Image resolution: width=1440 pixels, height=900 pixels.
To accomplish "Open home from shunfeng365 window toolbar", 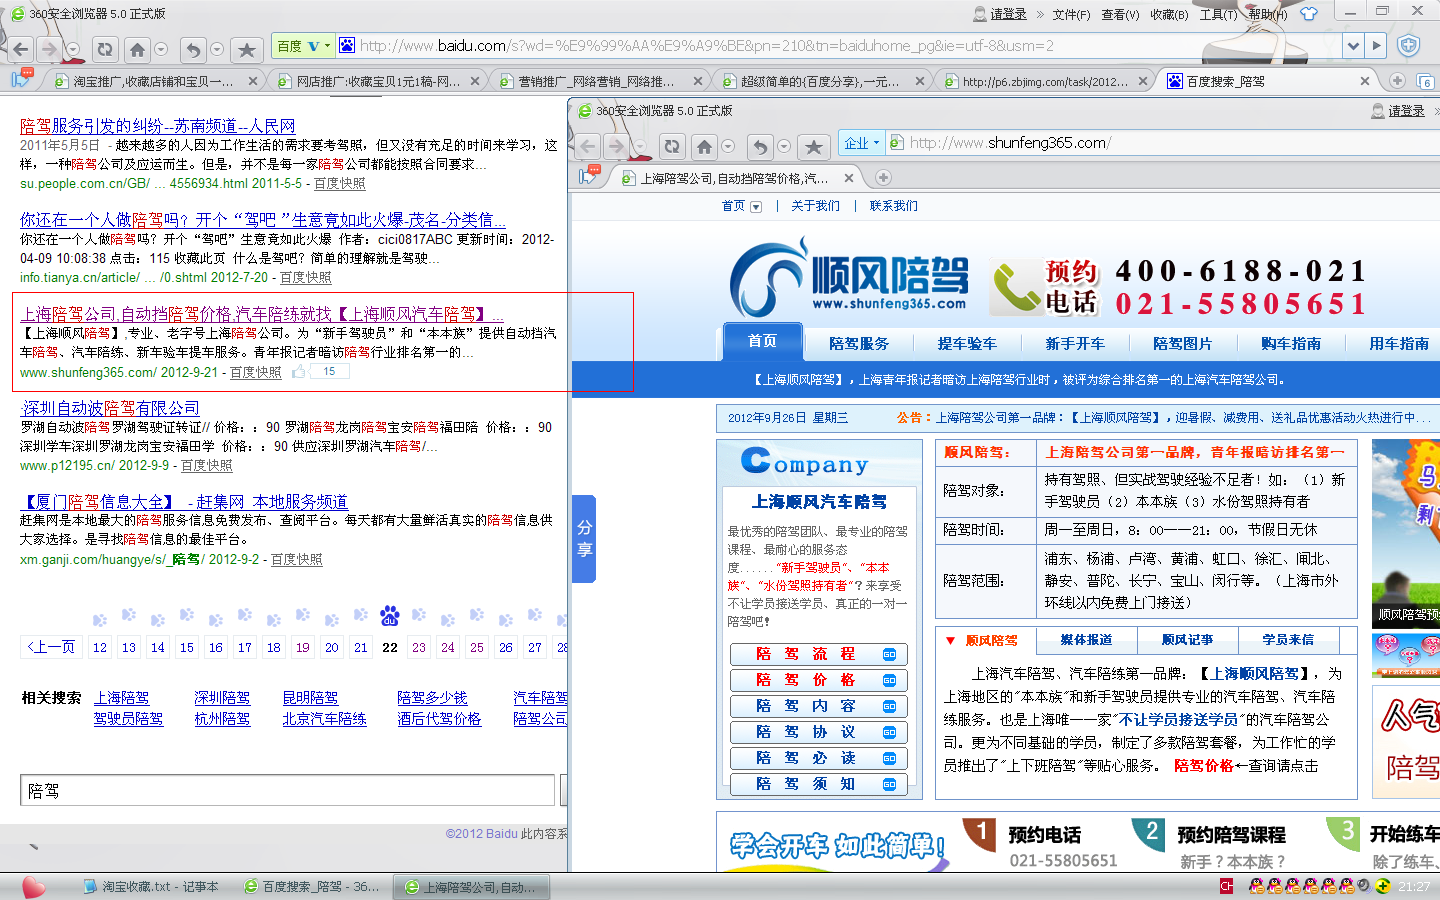I will (x=704, y=146).
